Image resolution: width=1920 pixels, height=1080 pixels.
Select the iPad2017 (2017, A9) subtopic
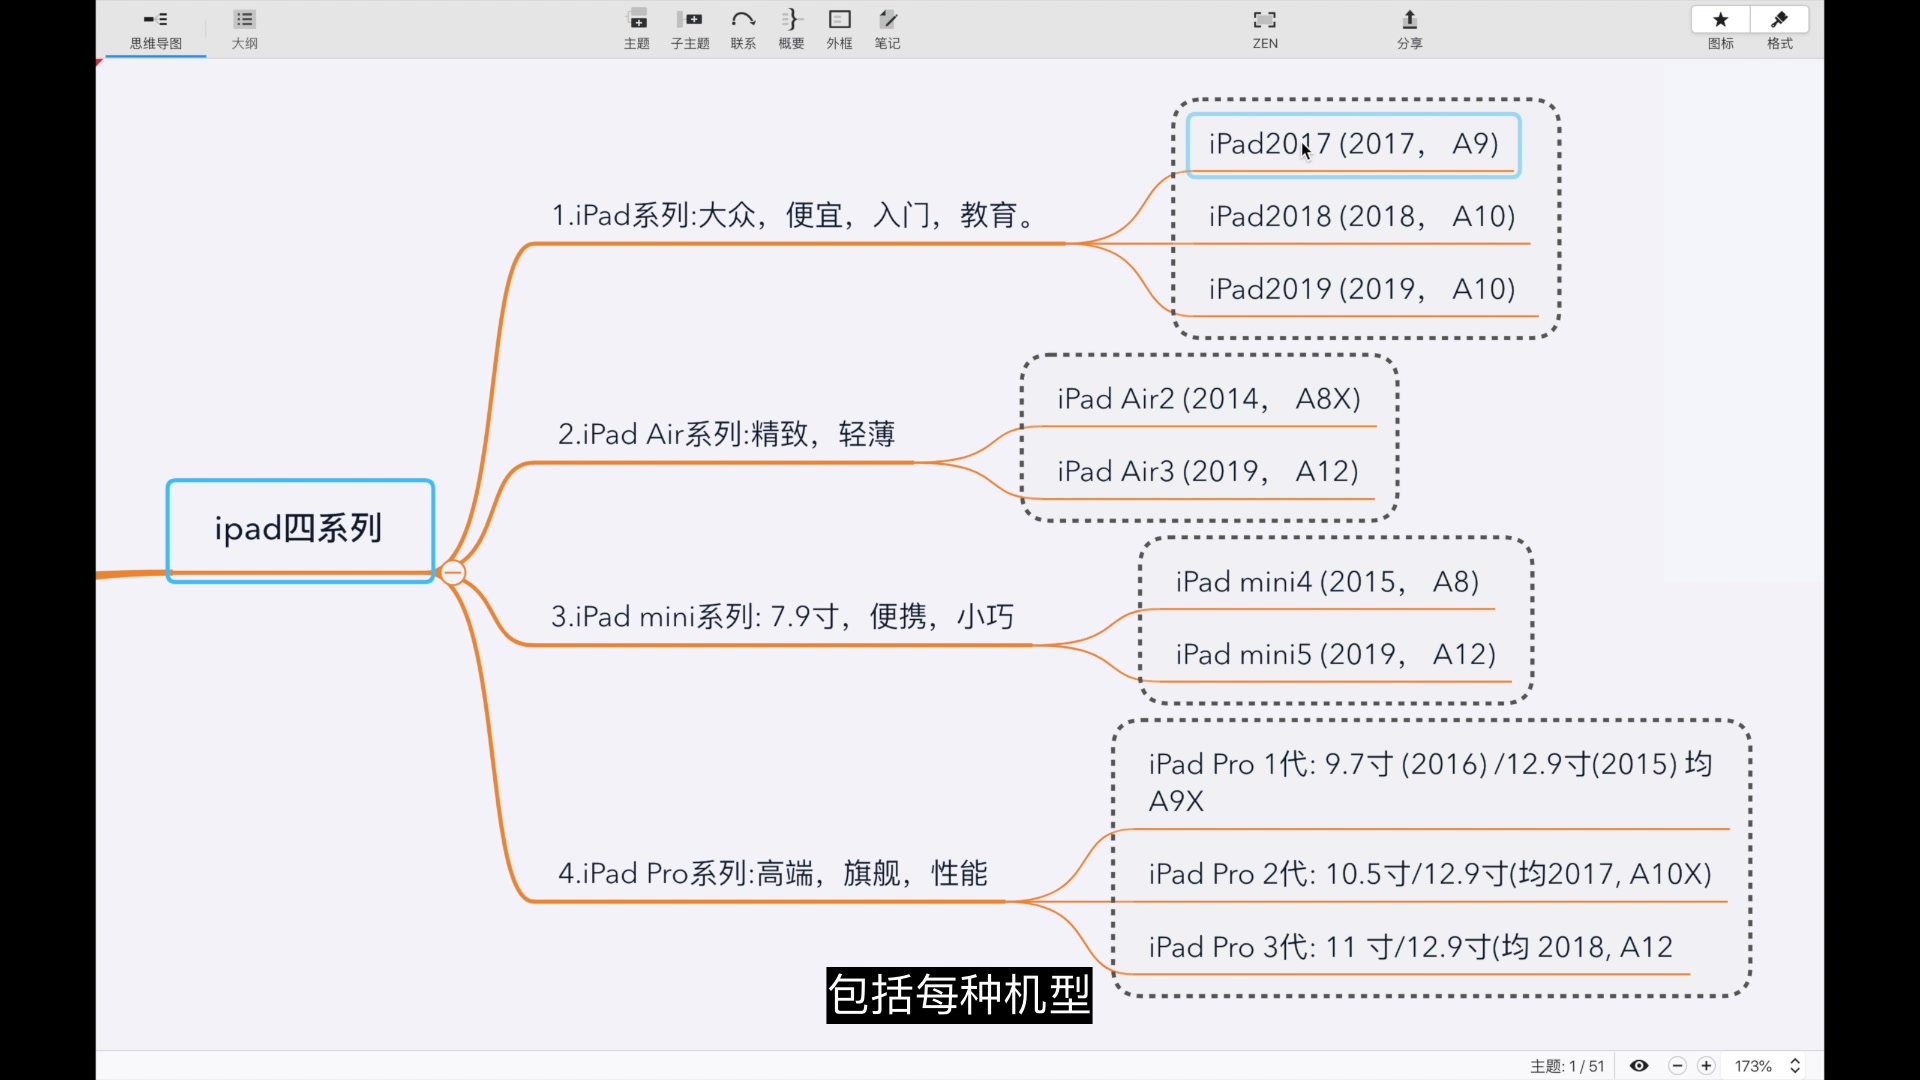point(1353,145)
